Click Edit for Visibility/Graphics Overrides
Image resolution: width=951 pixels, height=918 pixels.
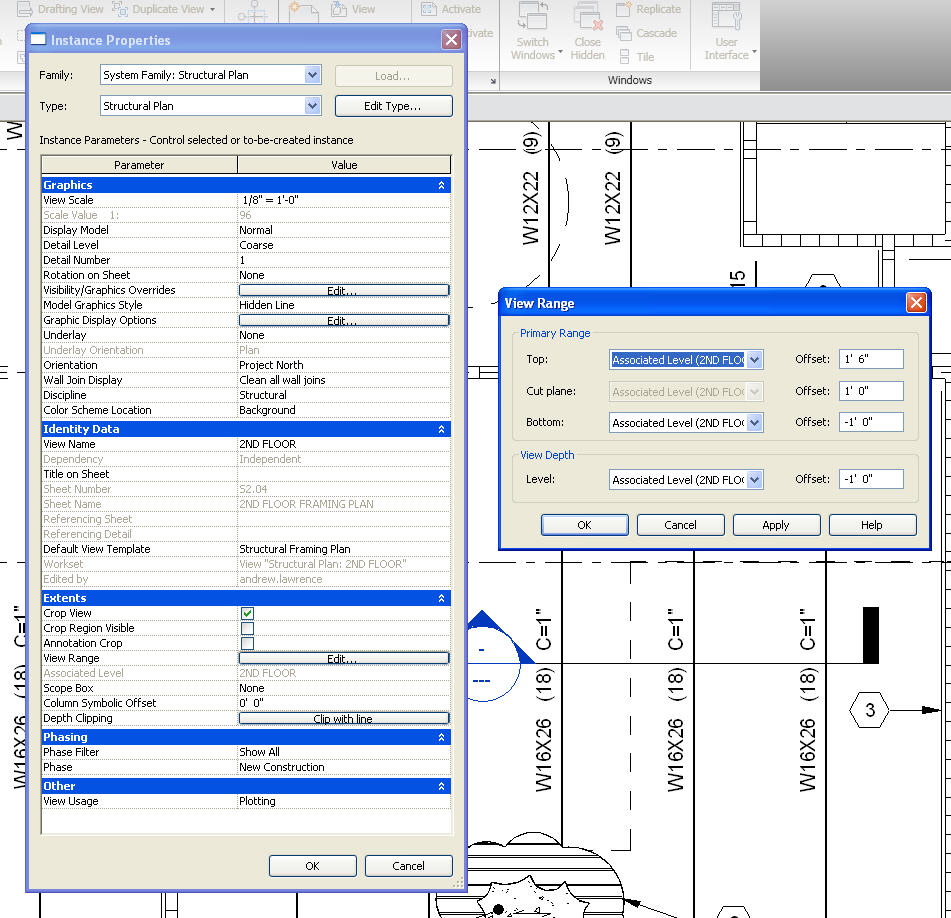[x=343, y=290]
